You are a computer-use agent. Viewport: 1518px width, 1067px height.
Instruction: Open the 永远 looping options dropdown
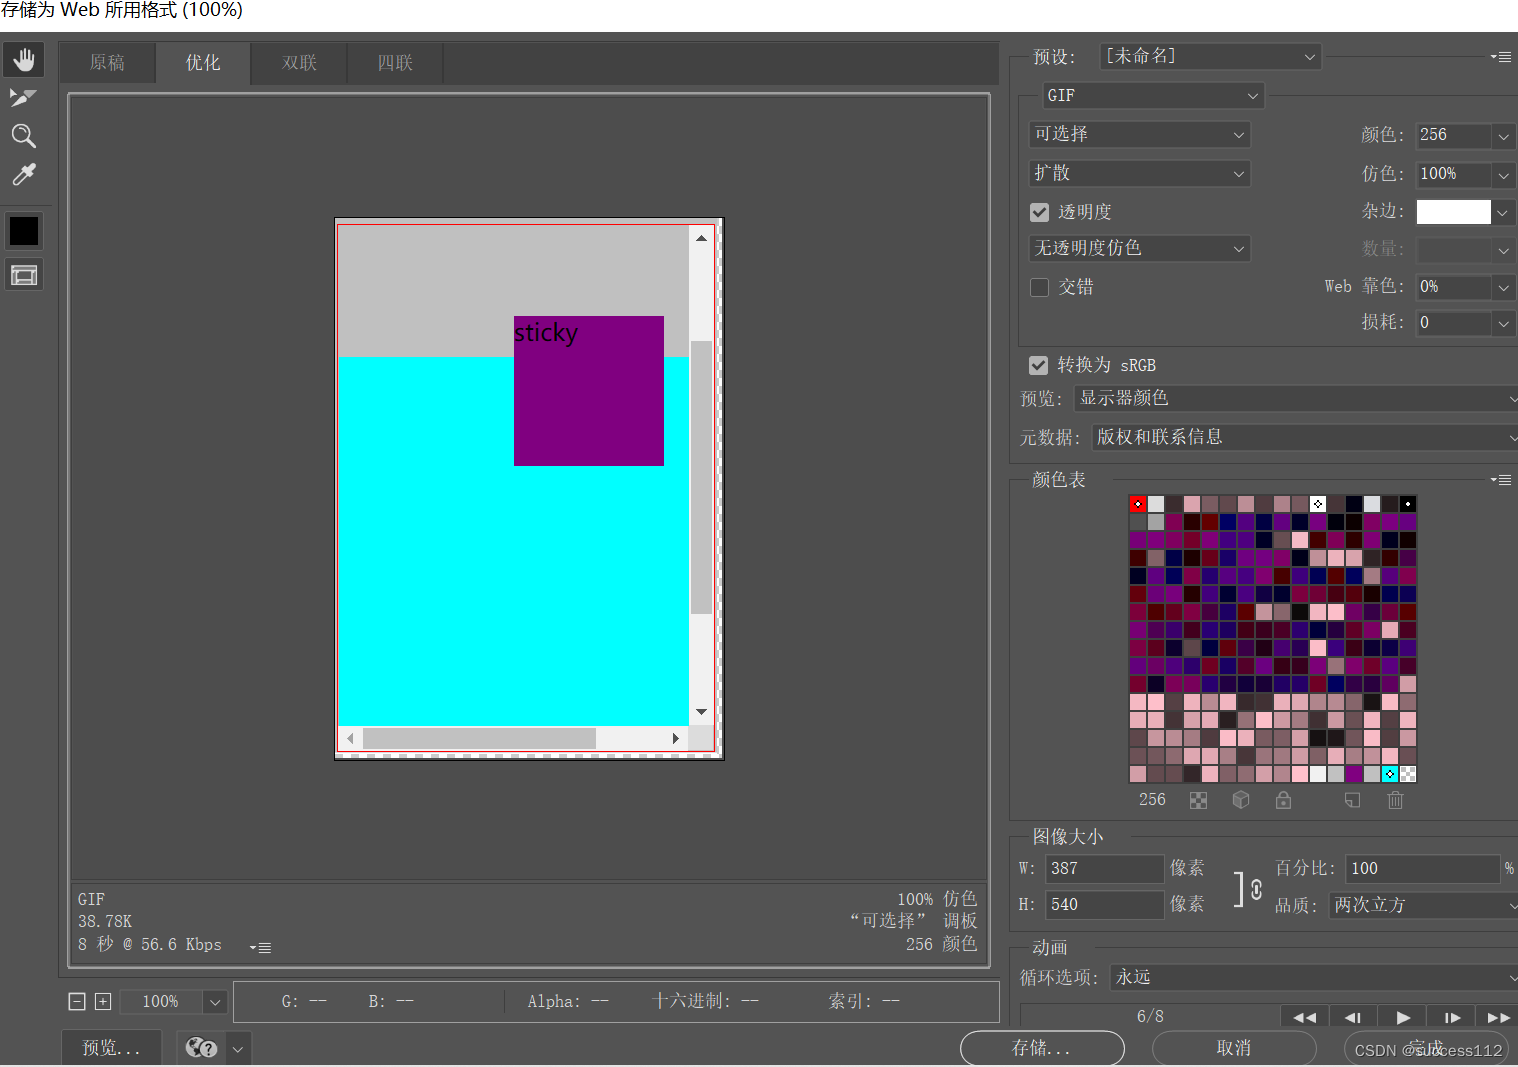pos(1314,977)
